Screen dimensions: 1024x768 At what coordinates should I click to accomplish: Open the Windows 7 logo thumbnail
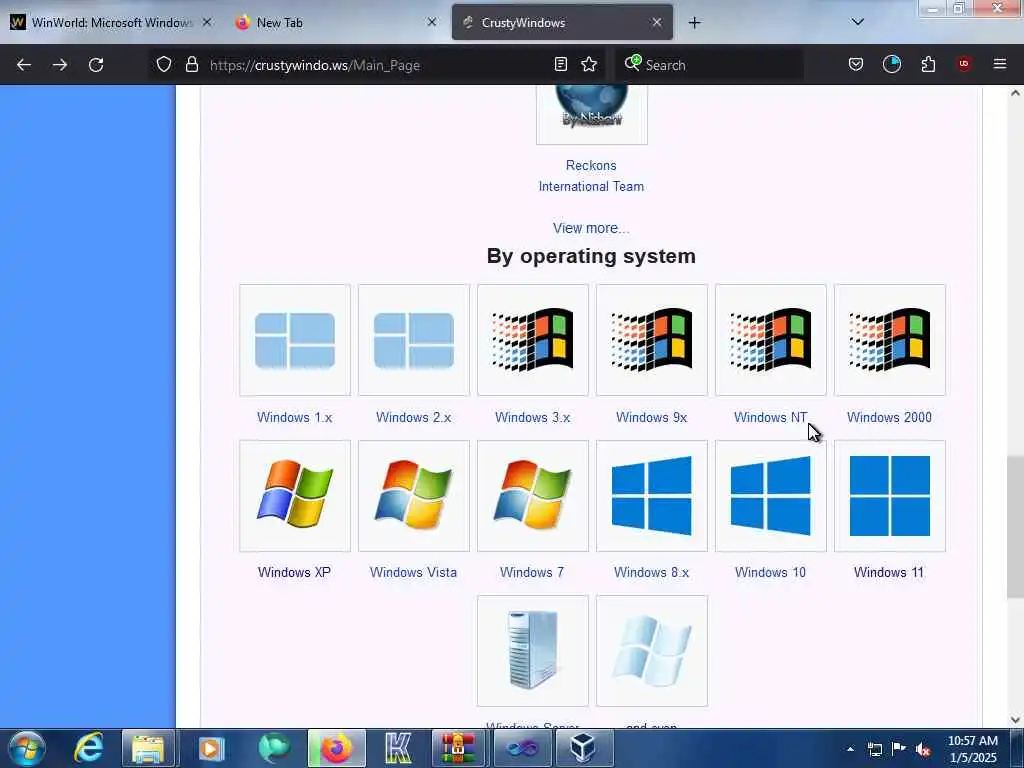click(532, 496)
